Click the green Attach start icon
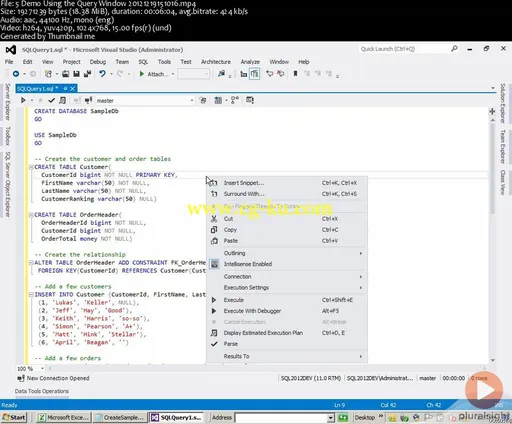The width and height of the screenshot is (512, 424). (142, 74)
